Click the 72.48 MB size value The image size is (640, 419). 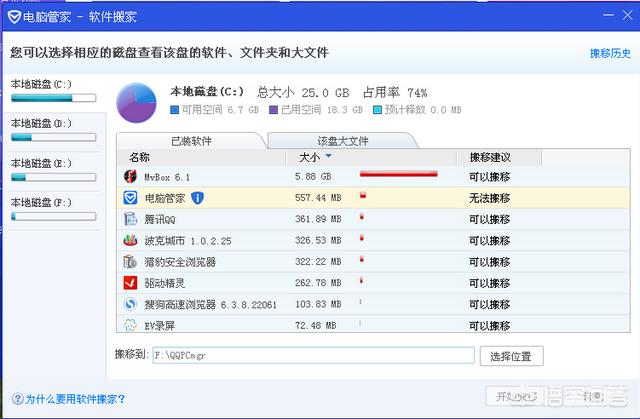[316, 325]
